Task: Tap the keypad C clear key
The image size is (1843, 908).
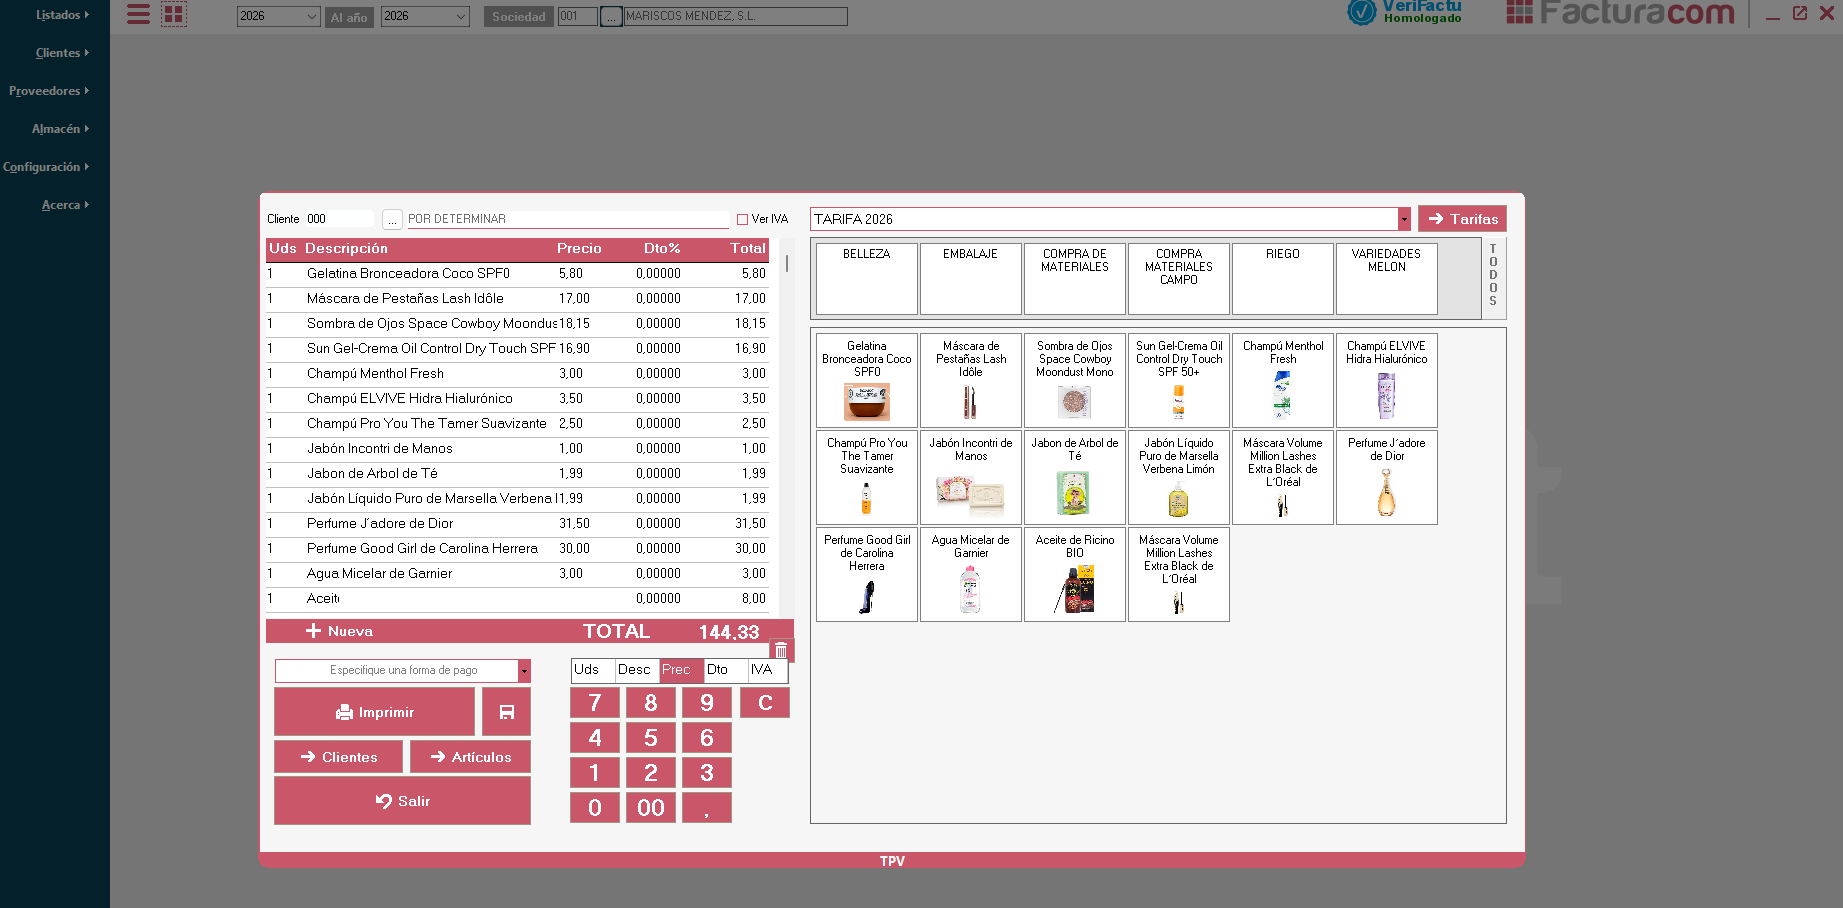Action: coord(765,703)
